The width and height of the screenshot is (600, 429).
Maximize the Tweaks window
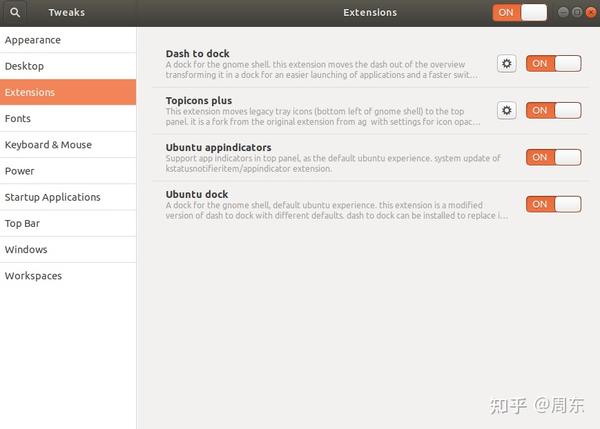(x=576, y=13)
